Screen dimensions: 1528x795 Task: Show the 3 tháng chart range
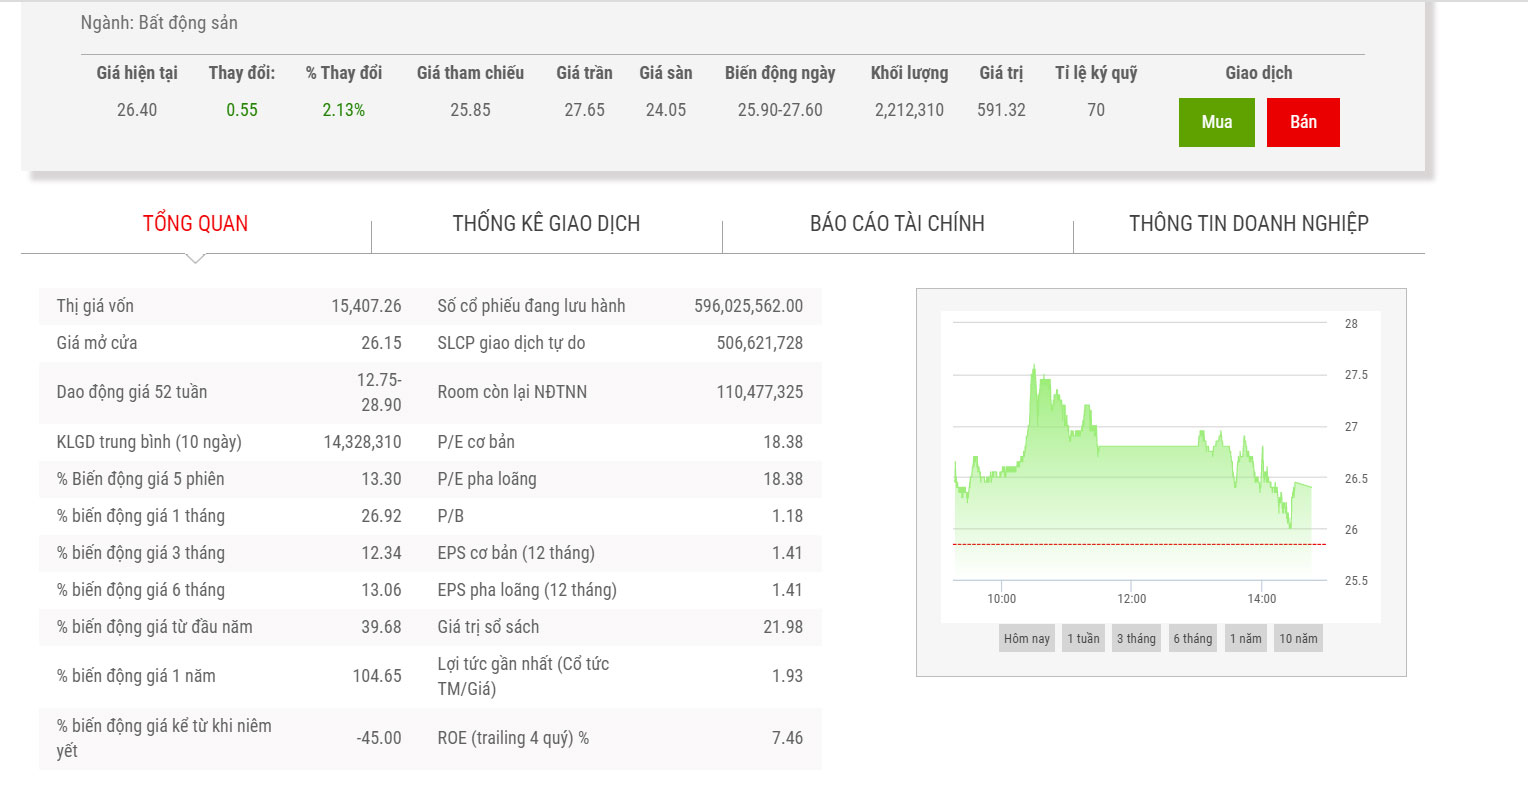click(x=1136, y=639)
